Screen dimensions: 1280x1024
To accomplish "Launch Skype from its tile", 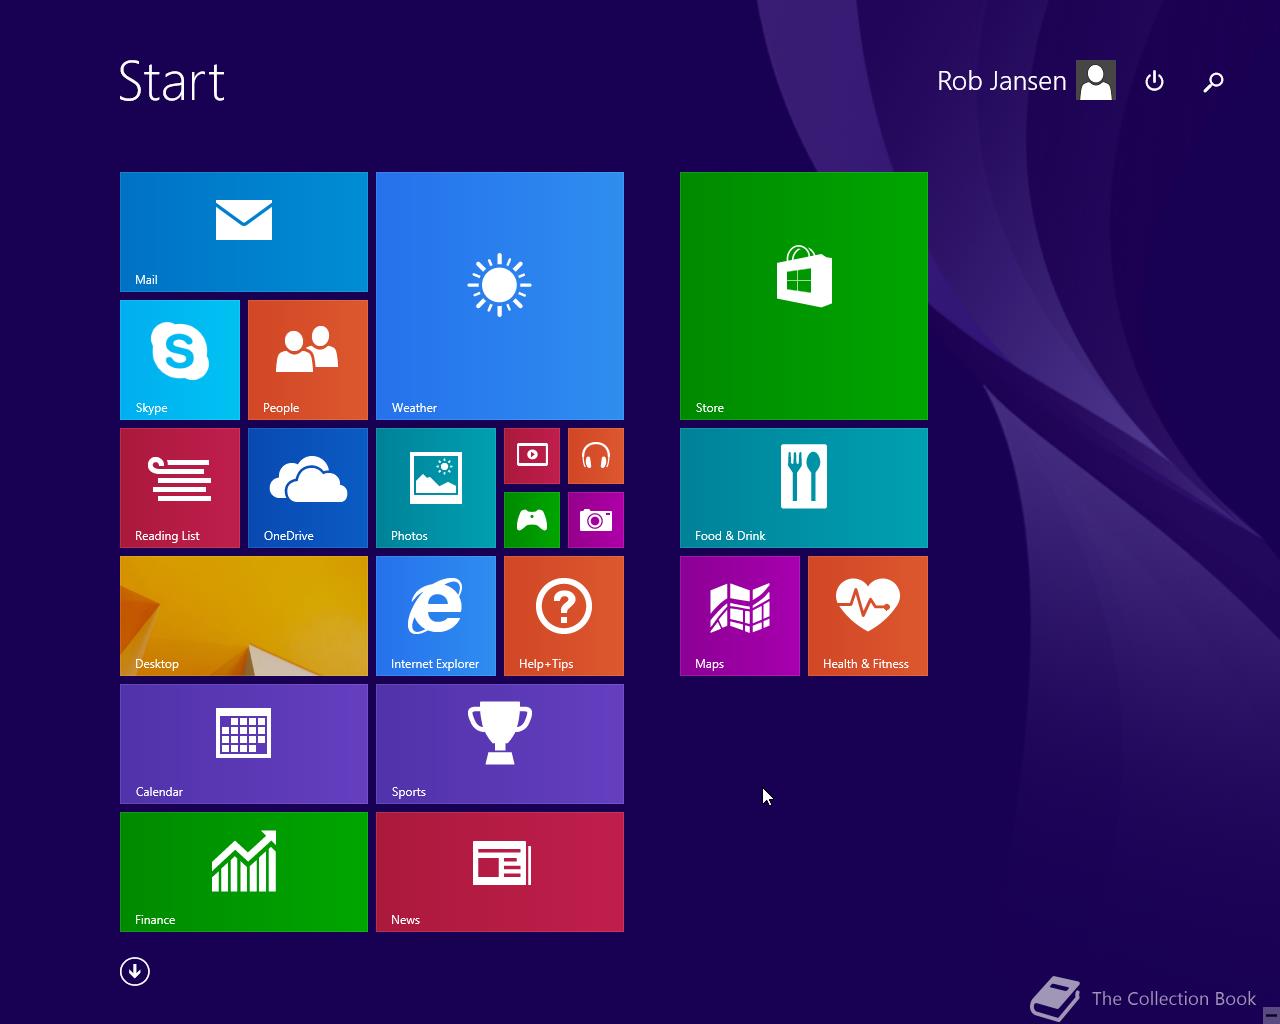I will [x=180, y=360].
